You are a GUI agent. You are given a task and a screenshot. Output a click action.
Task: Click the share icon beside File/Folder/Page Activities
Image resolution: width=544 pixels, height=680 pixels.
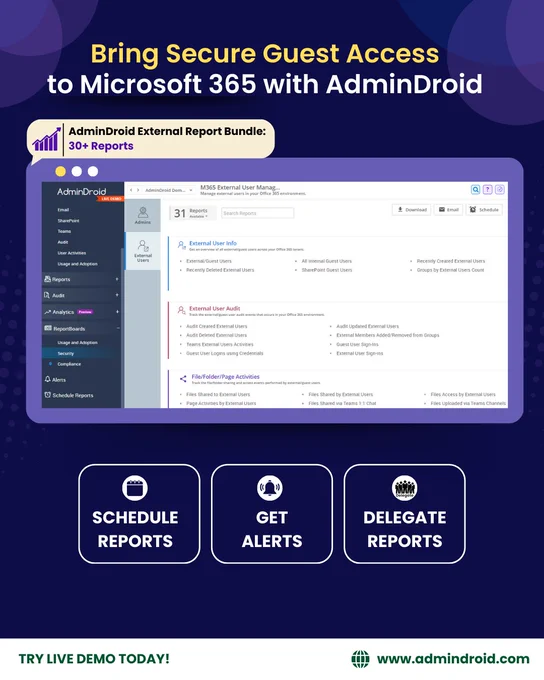(x=183, y=379)
